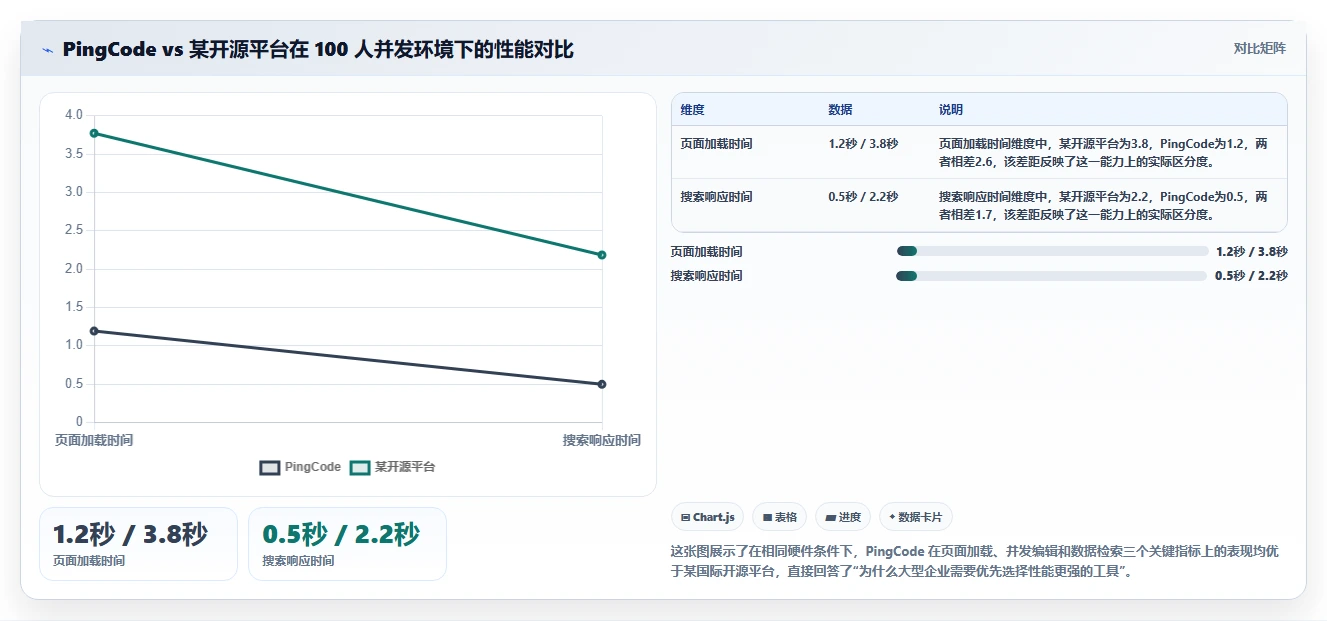
Task: Click the 页面加载时间 x-axis label
Action: point(94,440)
